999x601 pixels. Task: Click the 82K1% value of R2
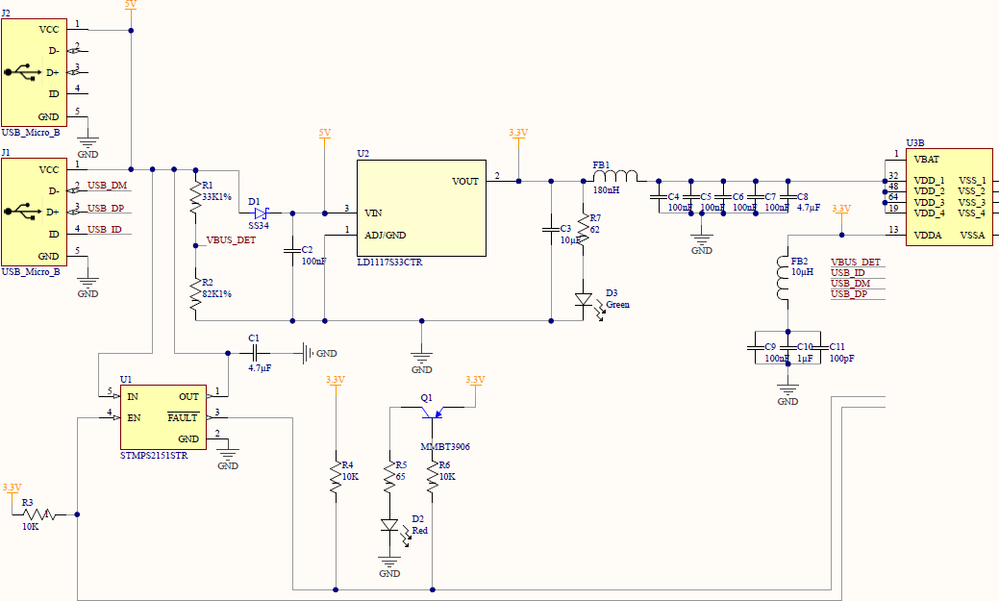[217, 294]
